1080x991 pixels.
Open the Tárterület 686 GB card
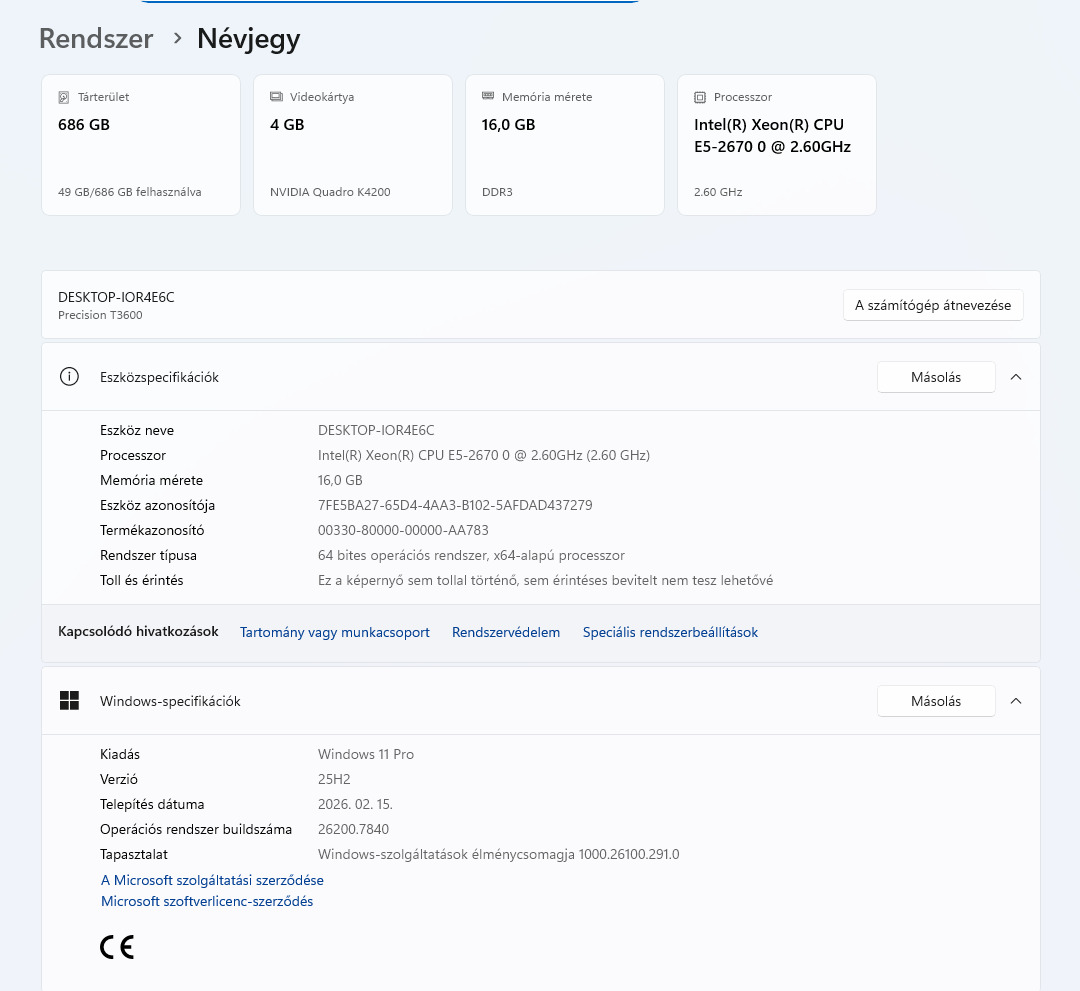pos(141,145)
